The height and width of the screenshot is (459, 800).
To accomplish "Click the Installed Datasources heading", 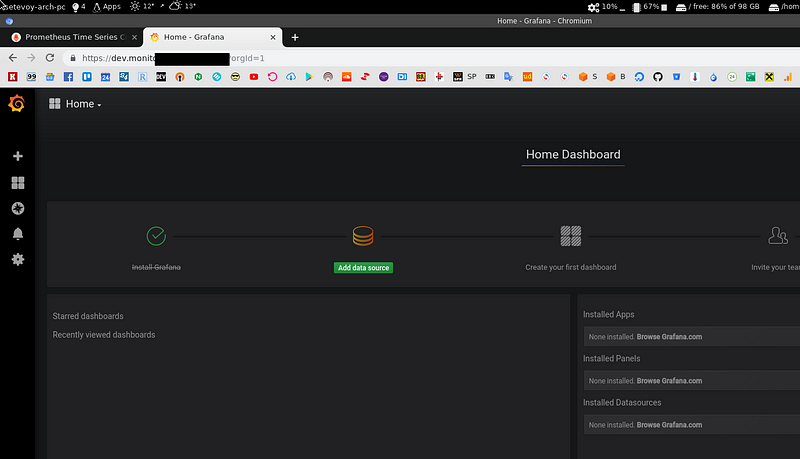I will click(x=622, y=402).
